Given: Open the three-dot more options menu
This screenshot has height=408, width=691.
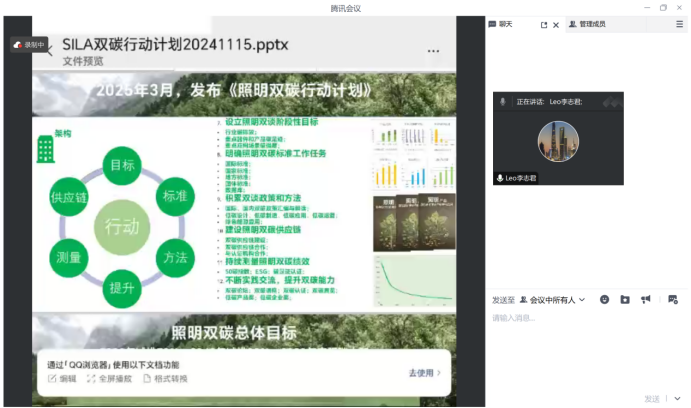Looking at the screenshot, I should (433, 51).
